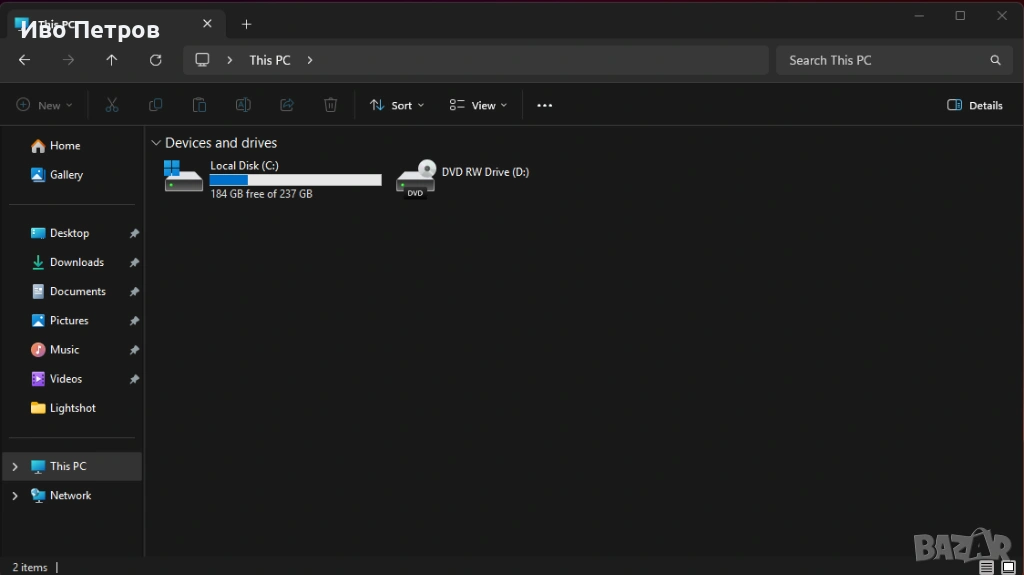Screen dimensions: 1024x575
Task: Select Local Disk (C:) drive
Action: (272, 178)
